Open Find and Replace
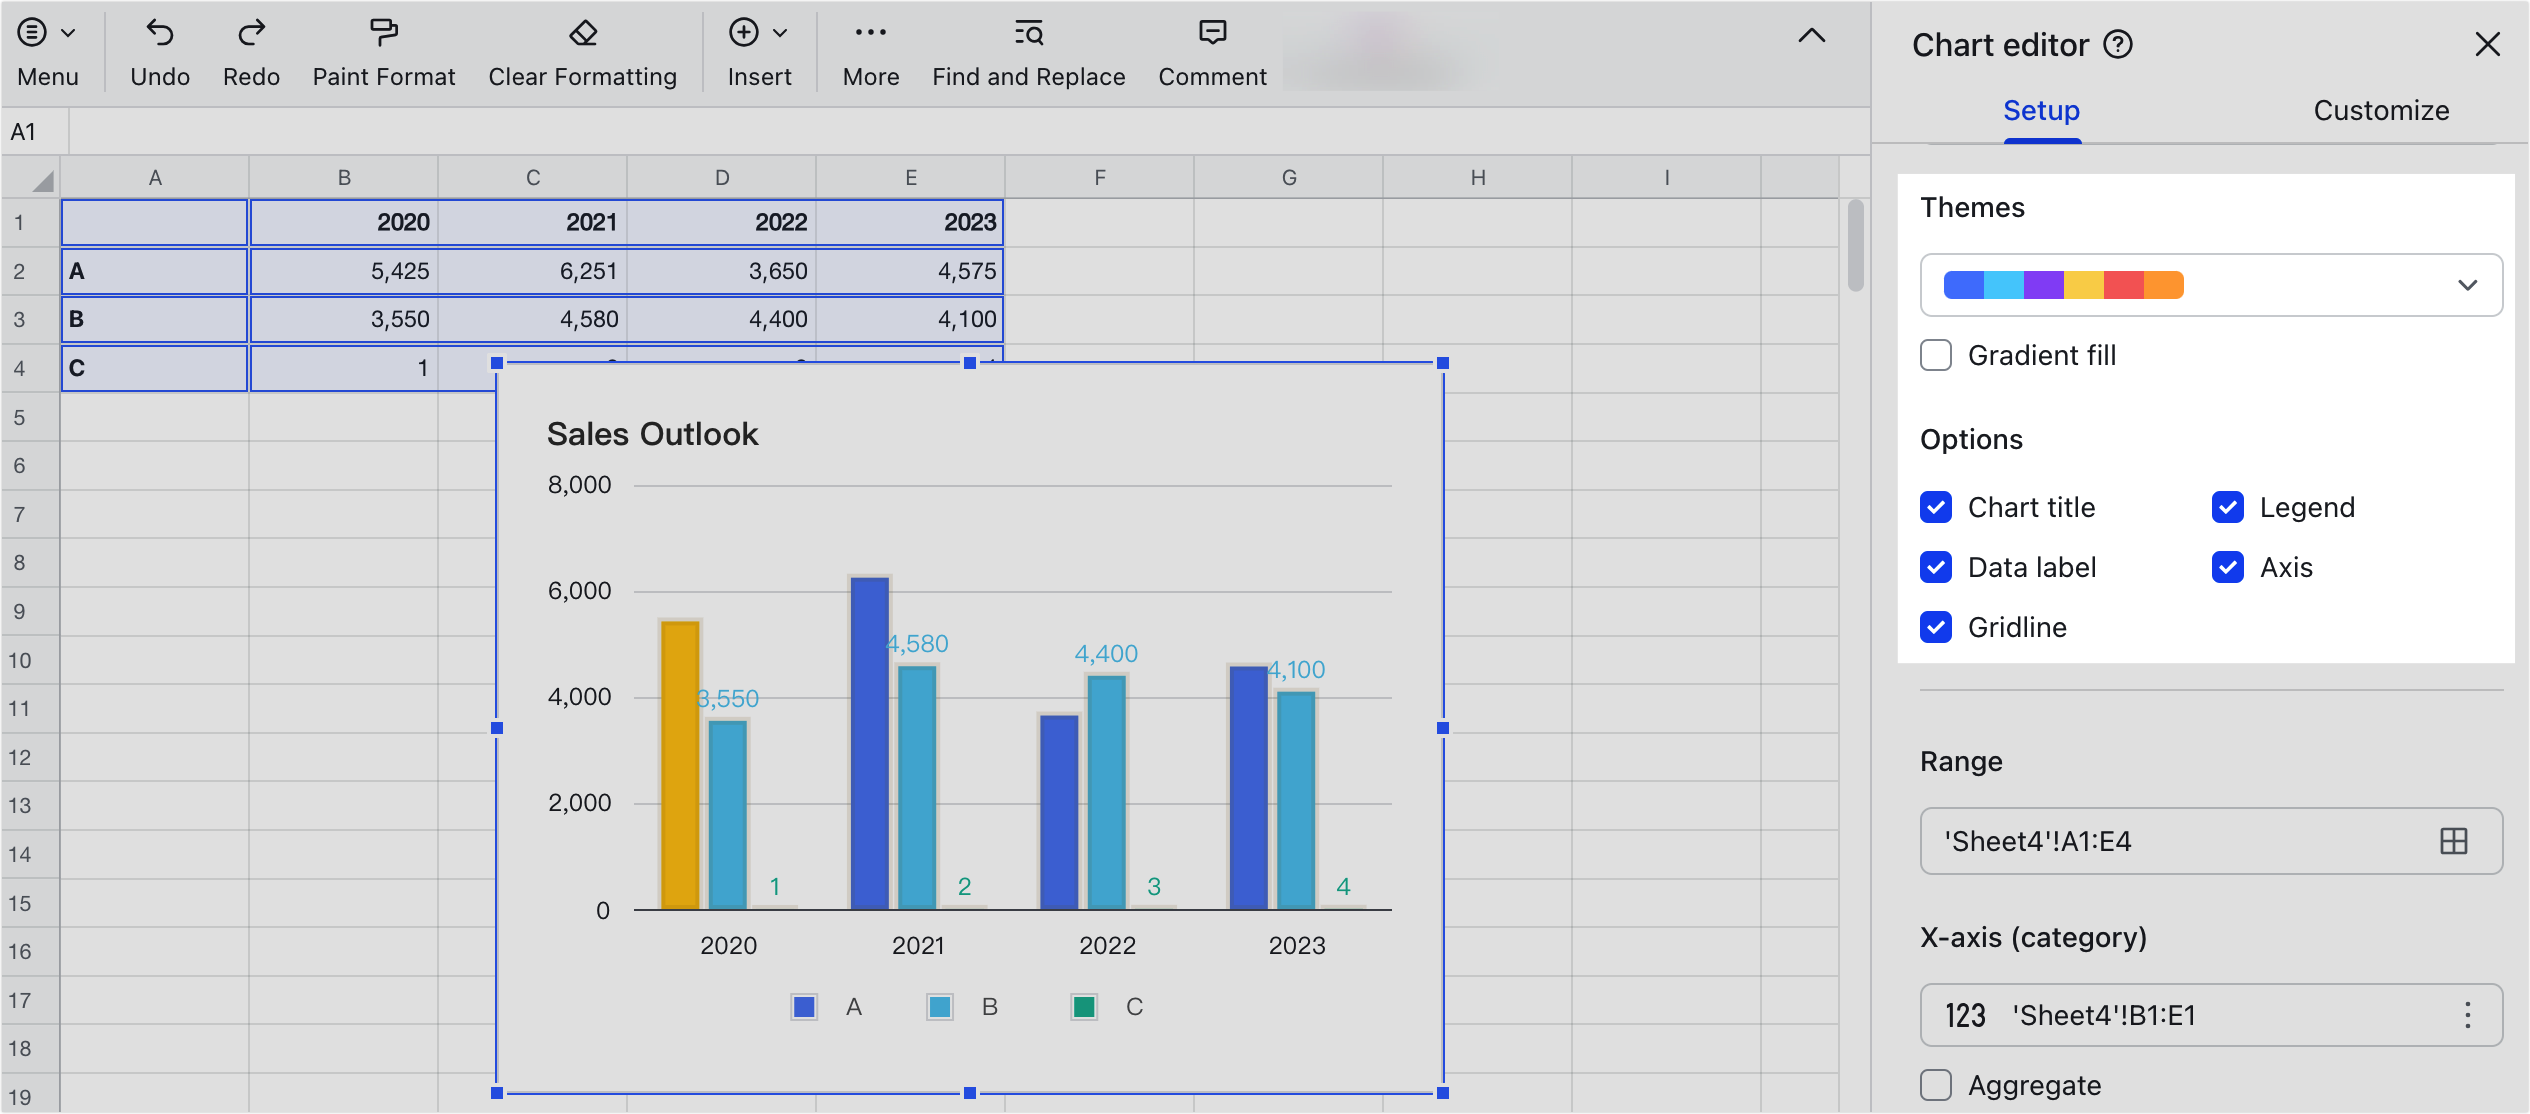The width and height of the screenshot is (2530, 1114). tap(1028, 33)
